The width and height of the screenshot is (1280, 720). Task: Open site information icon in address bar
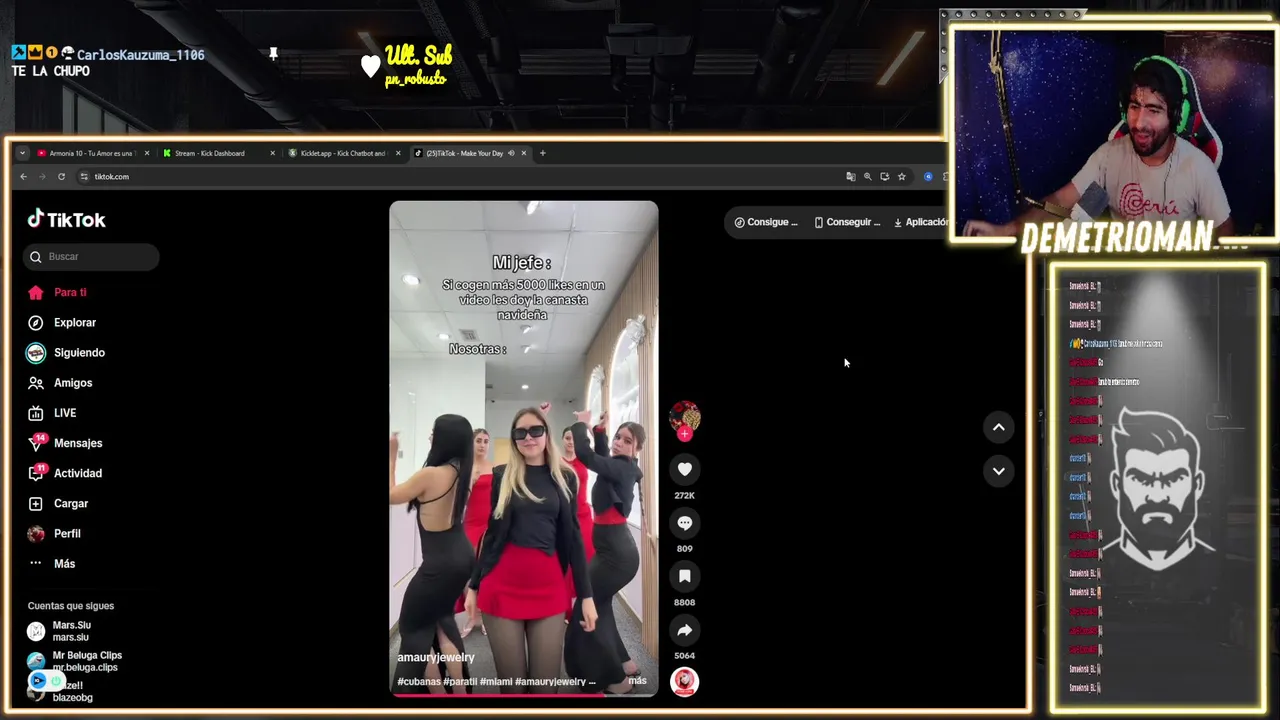pyautogui.click(x=84, y=177)
